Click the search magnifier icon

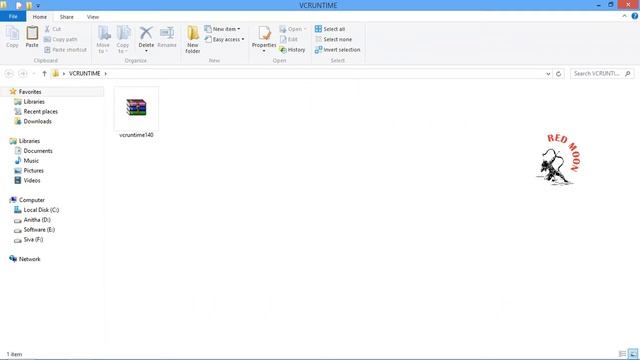(x=628, y=73)
